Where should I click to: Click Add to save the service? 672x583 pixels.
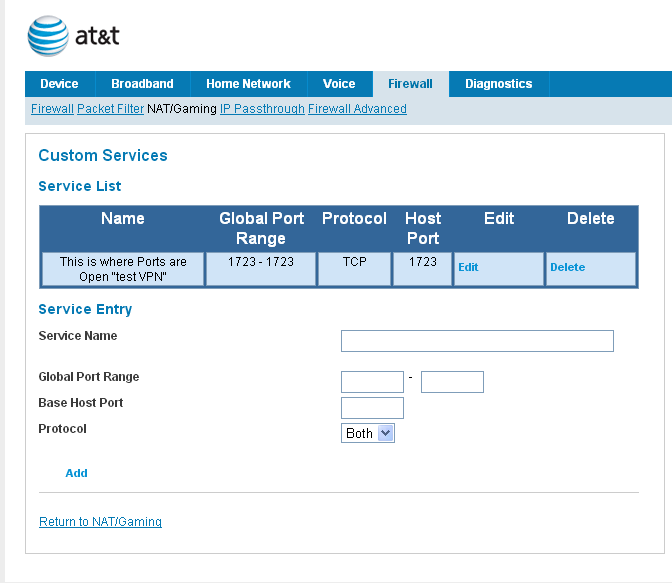(x=76, y=473)
